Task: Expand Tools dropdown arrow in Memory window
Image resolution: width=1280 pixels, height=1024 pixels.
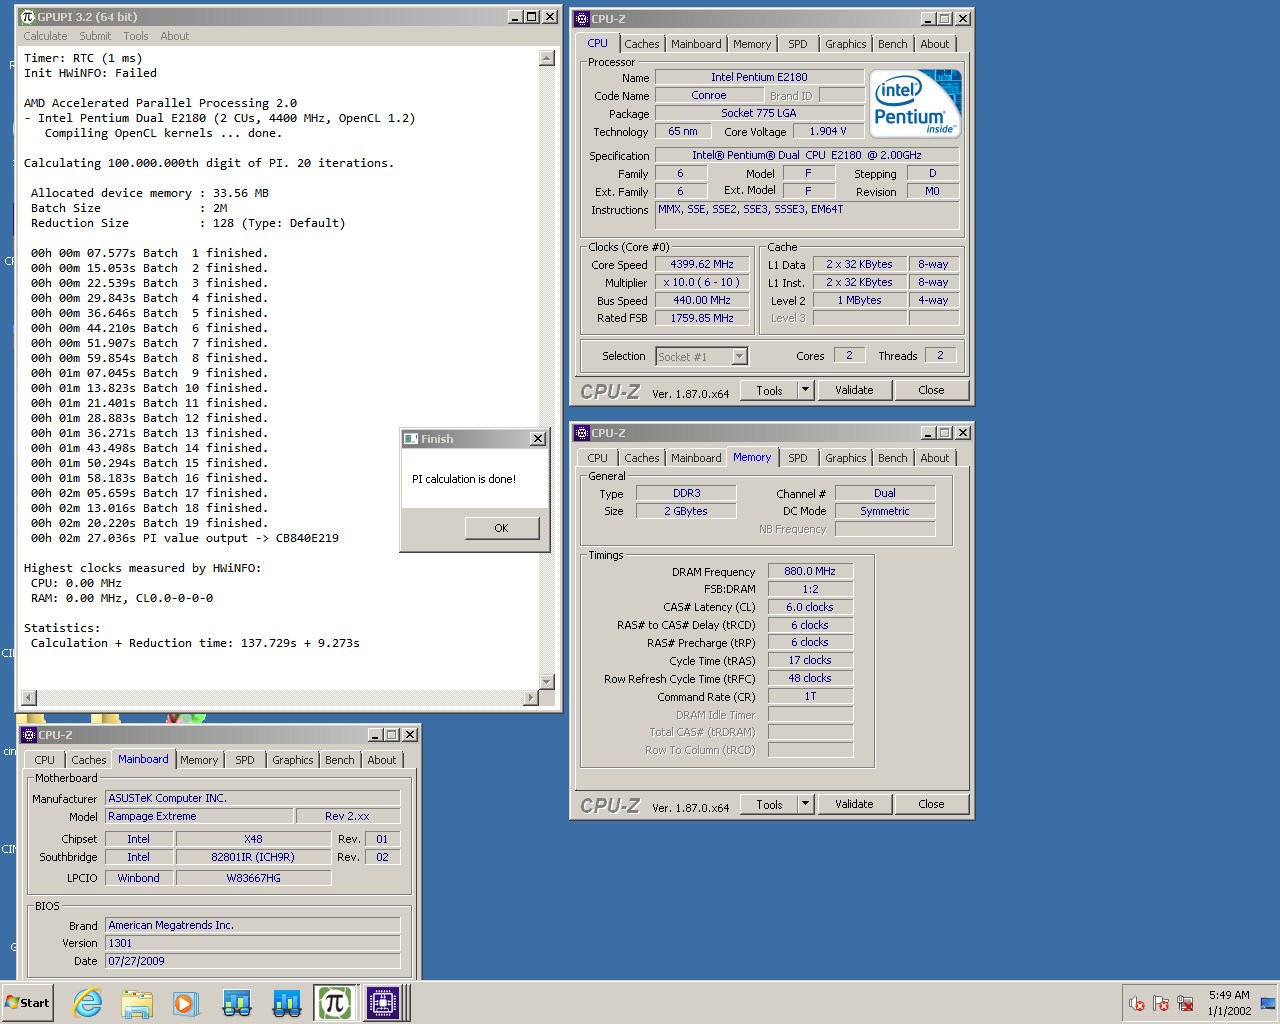Action: (806, 805)
